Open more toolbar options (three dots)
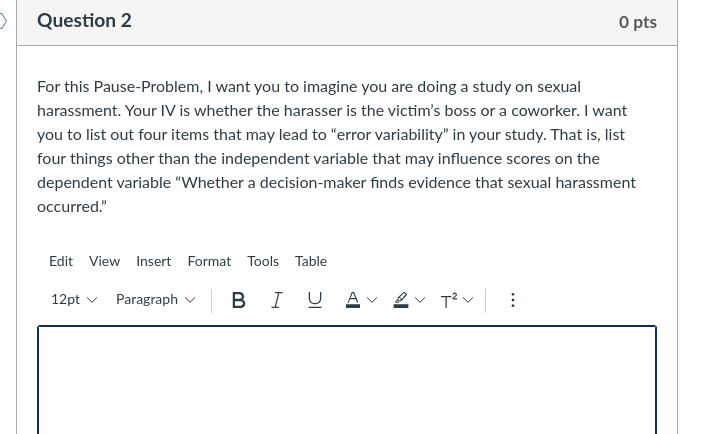 513,300
